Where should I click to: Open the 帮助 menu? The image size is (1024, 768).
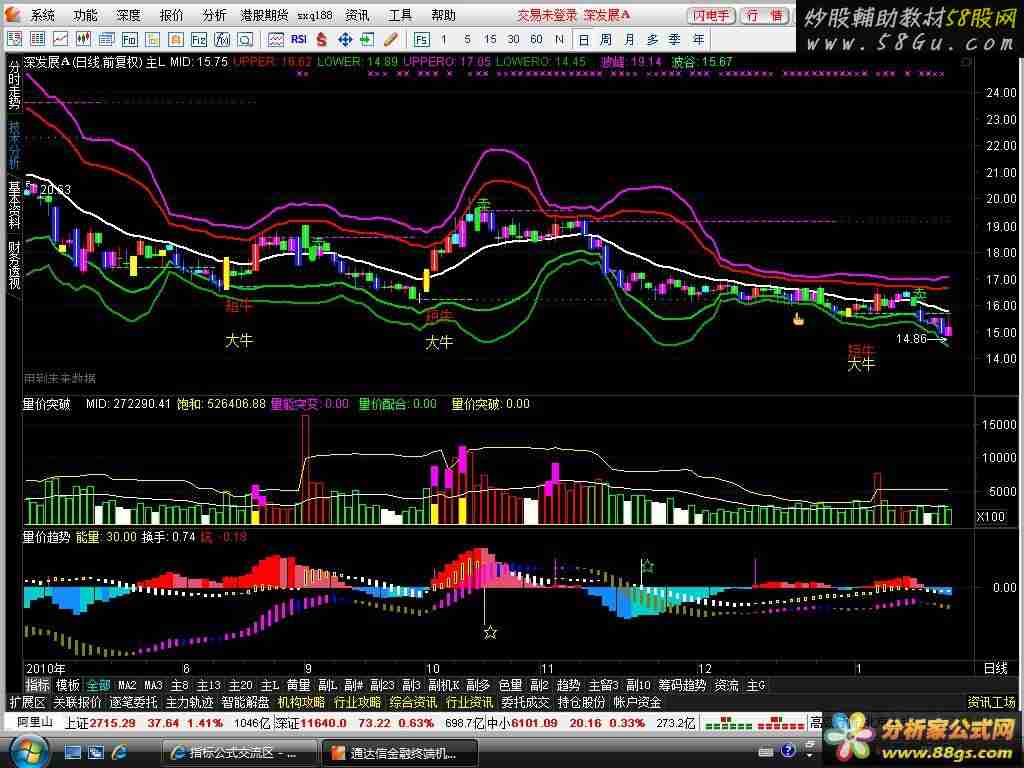point(443,15)
